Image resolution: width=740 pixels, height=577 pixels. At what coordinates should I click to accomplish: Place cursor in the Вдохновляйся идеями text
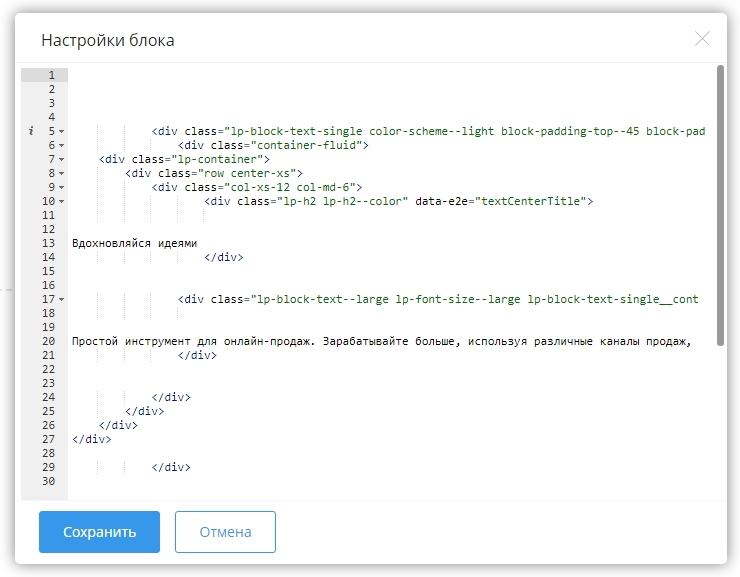point(134,243)
